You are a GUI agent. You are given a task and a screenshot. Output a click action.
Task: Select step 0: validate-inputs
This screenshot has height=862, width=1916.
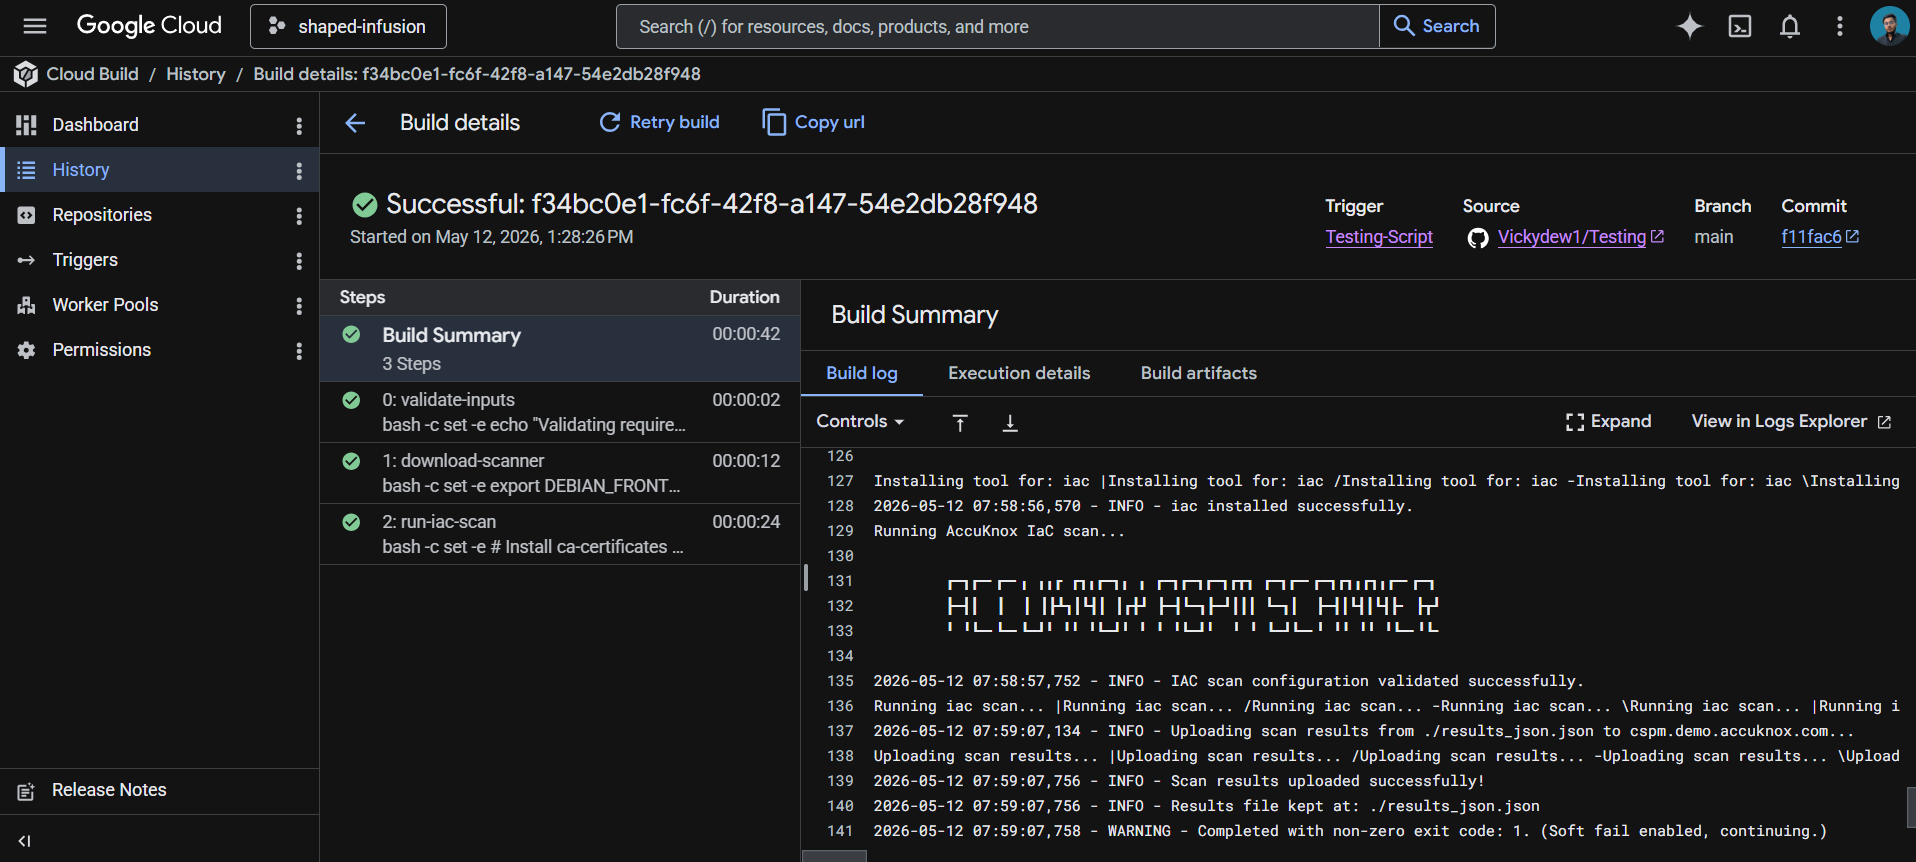560,412
